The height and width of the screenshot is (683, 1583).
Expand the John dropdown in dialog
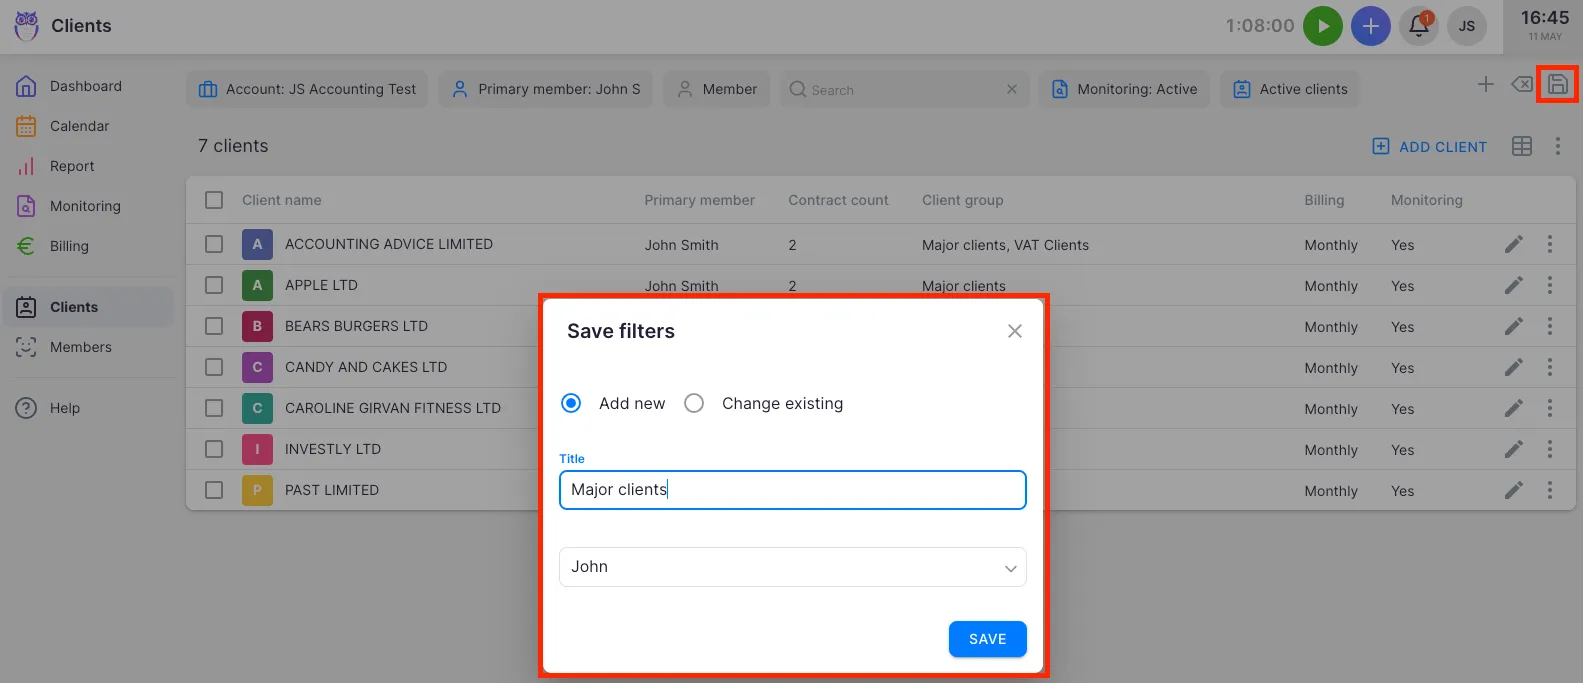tap(792, 567)
